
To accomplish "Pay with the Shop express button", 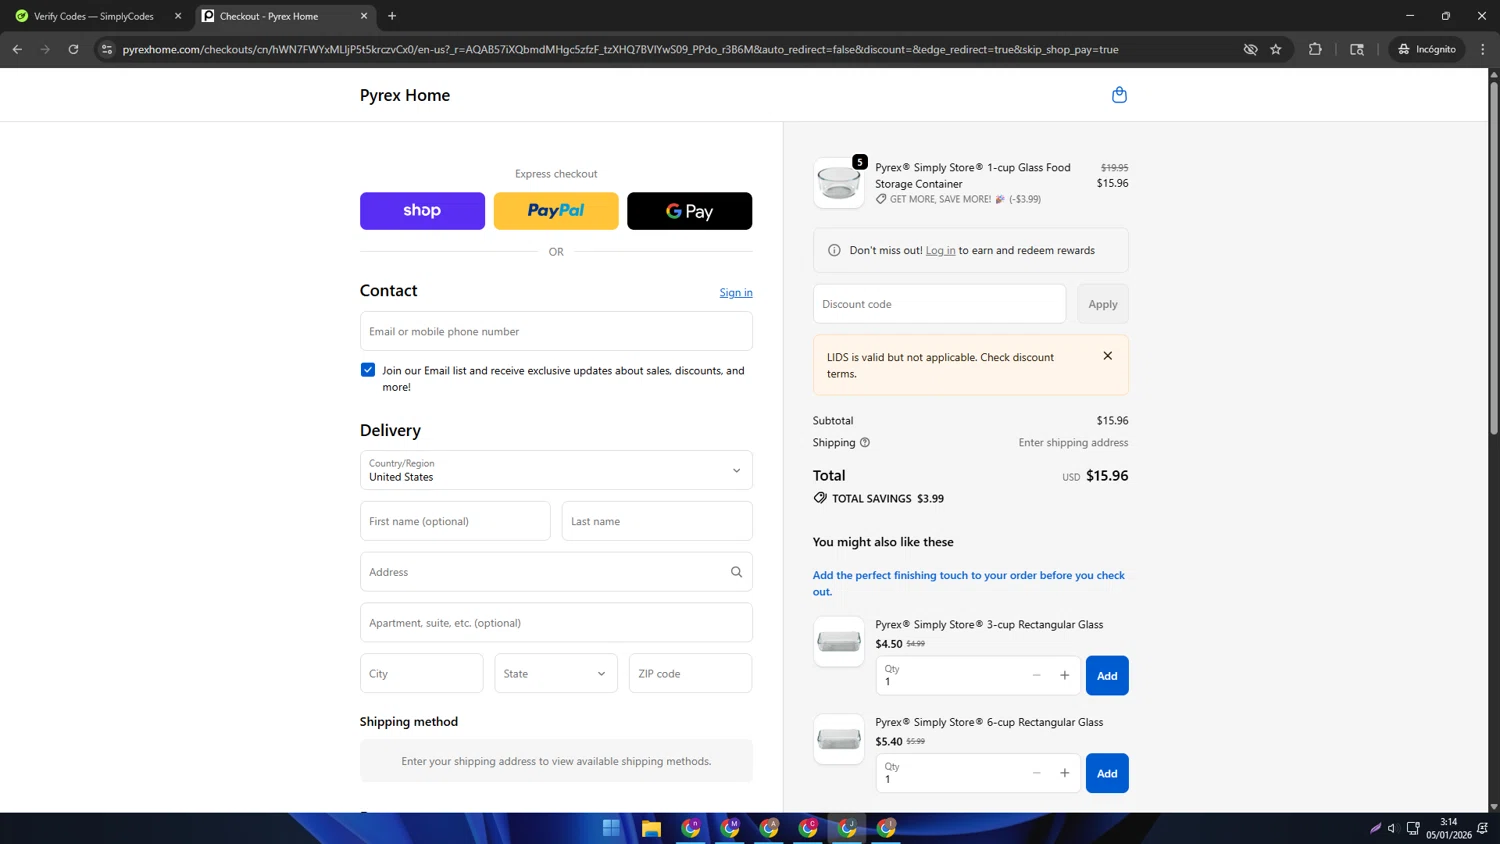I will [422, 211].
